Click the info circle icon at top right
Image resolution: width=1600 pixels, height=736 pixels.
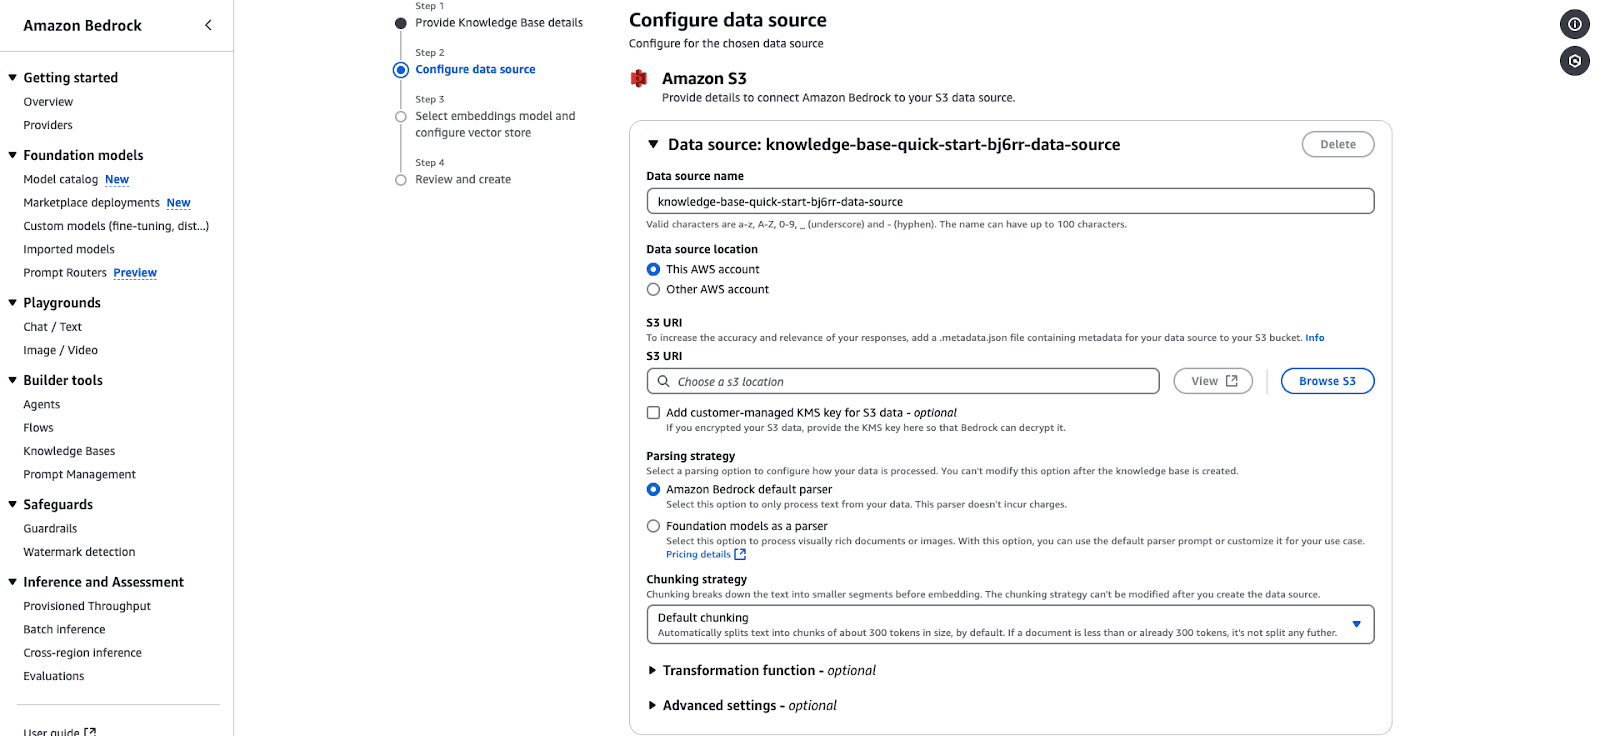click(1574, 24)
